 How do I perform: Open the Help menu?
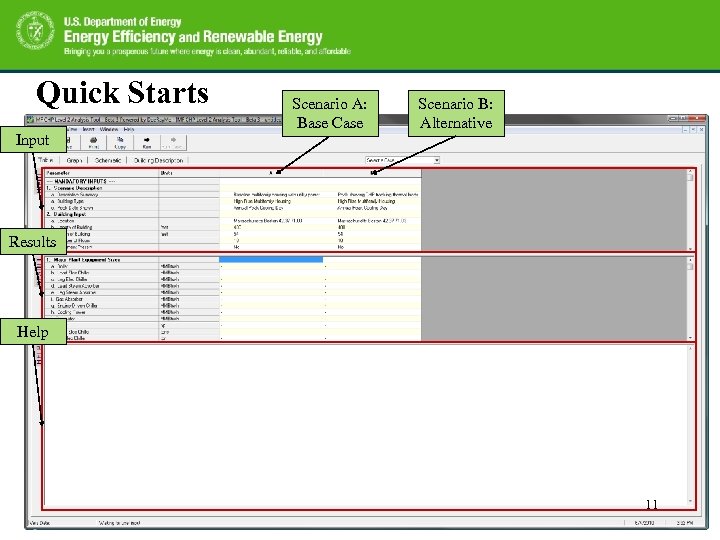point(129,129)
